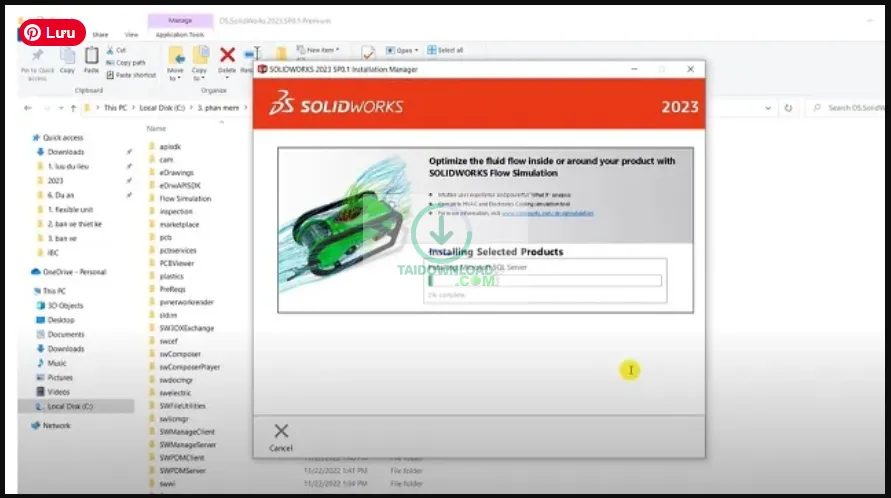This screenshot has width=891, height=498.
Task: Minimize the Installation Manager window
Action: click(634, 69)
